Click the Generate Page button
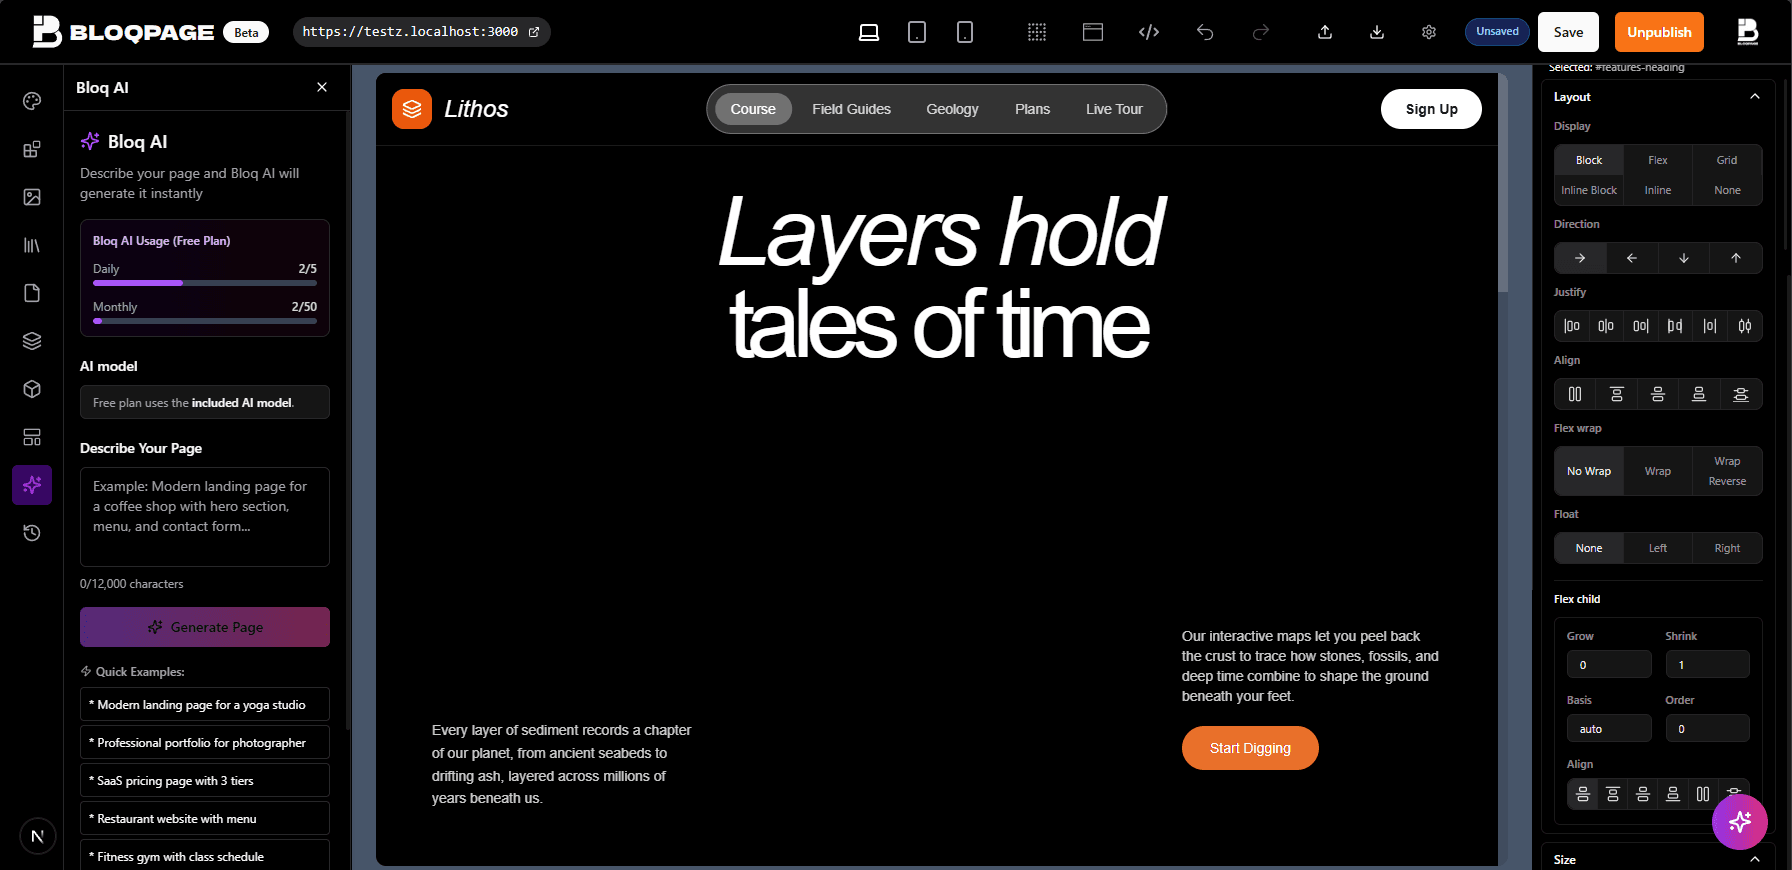The image size is (1792, 870). [x=205, y=627]
